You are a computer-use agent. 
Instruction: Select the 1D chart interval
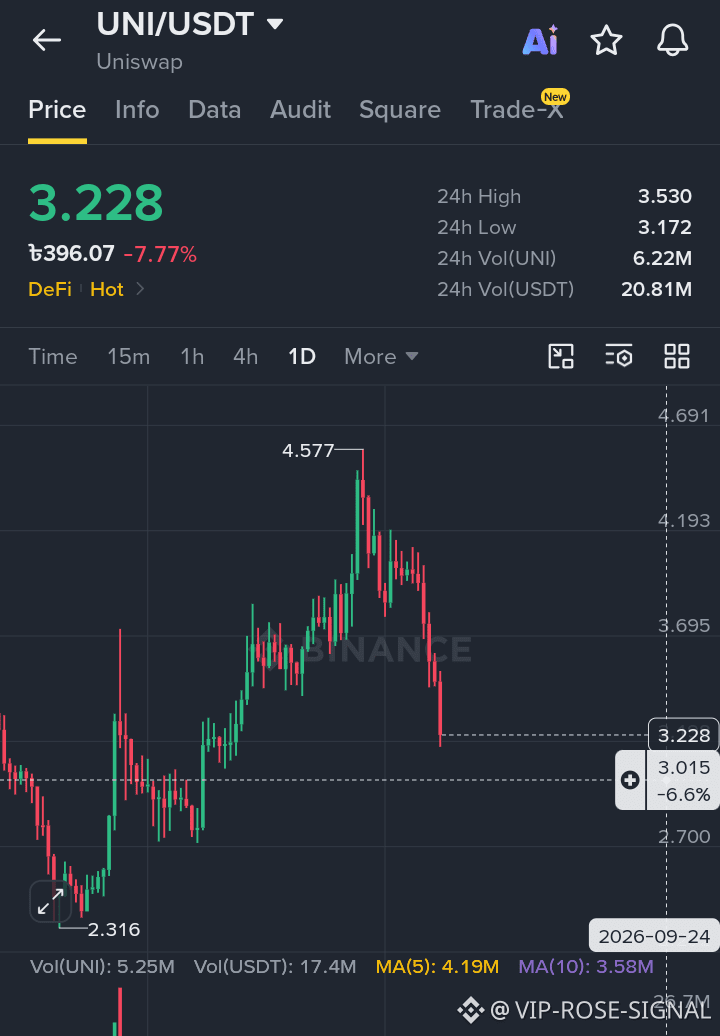[302, 357]
